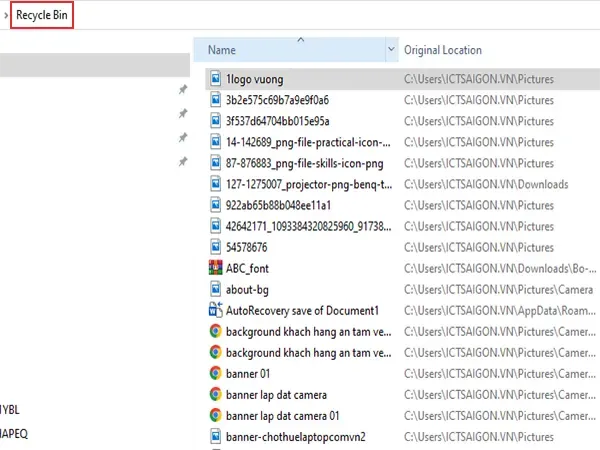
Task: Expand the breadcrumb chevron before Recycle Bin
Action: coord(6,15)
